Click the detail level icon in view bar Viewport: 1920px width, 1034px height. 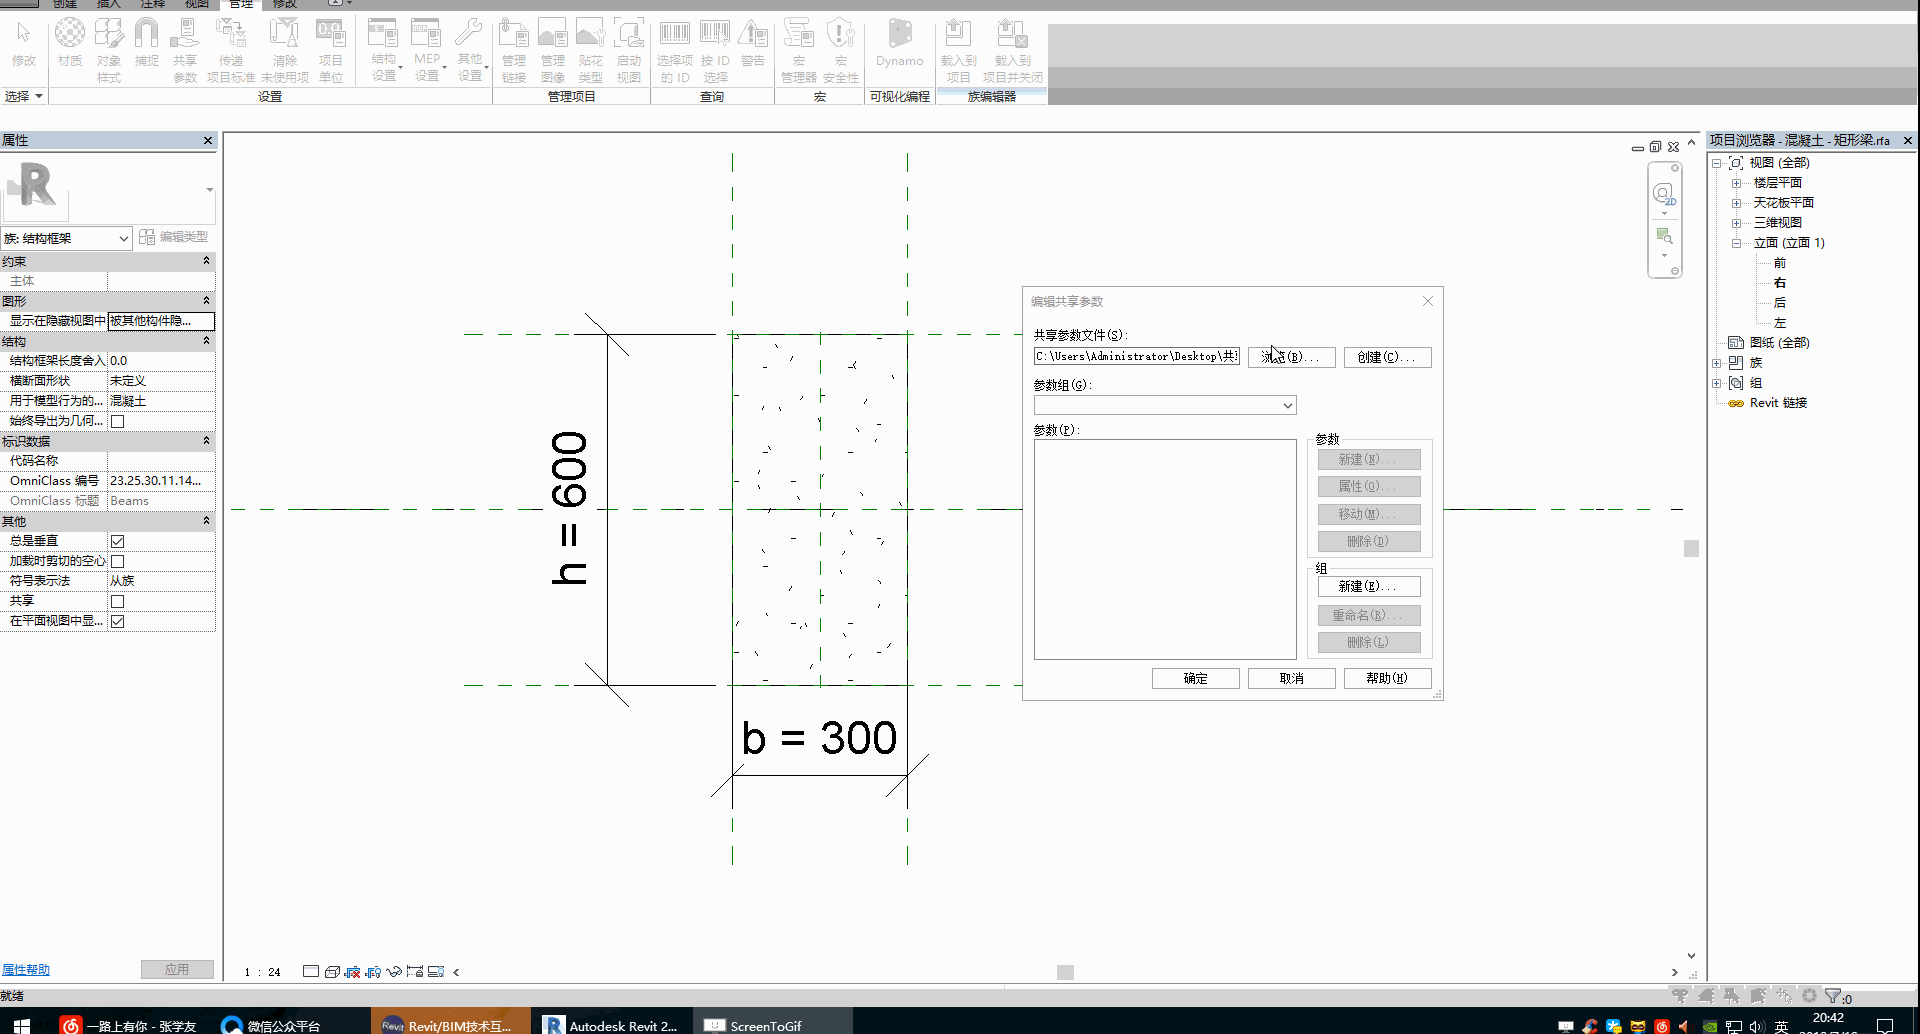tap(311, 971)
